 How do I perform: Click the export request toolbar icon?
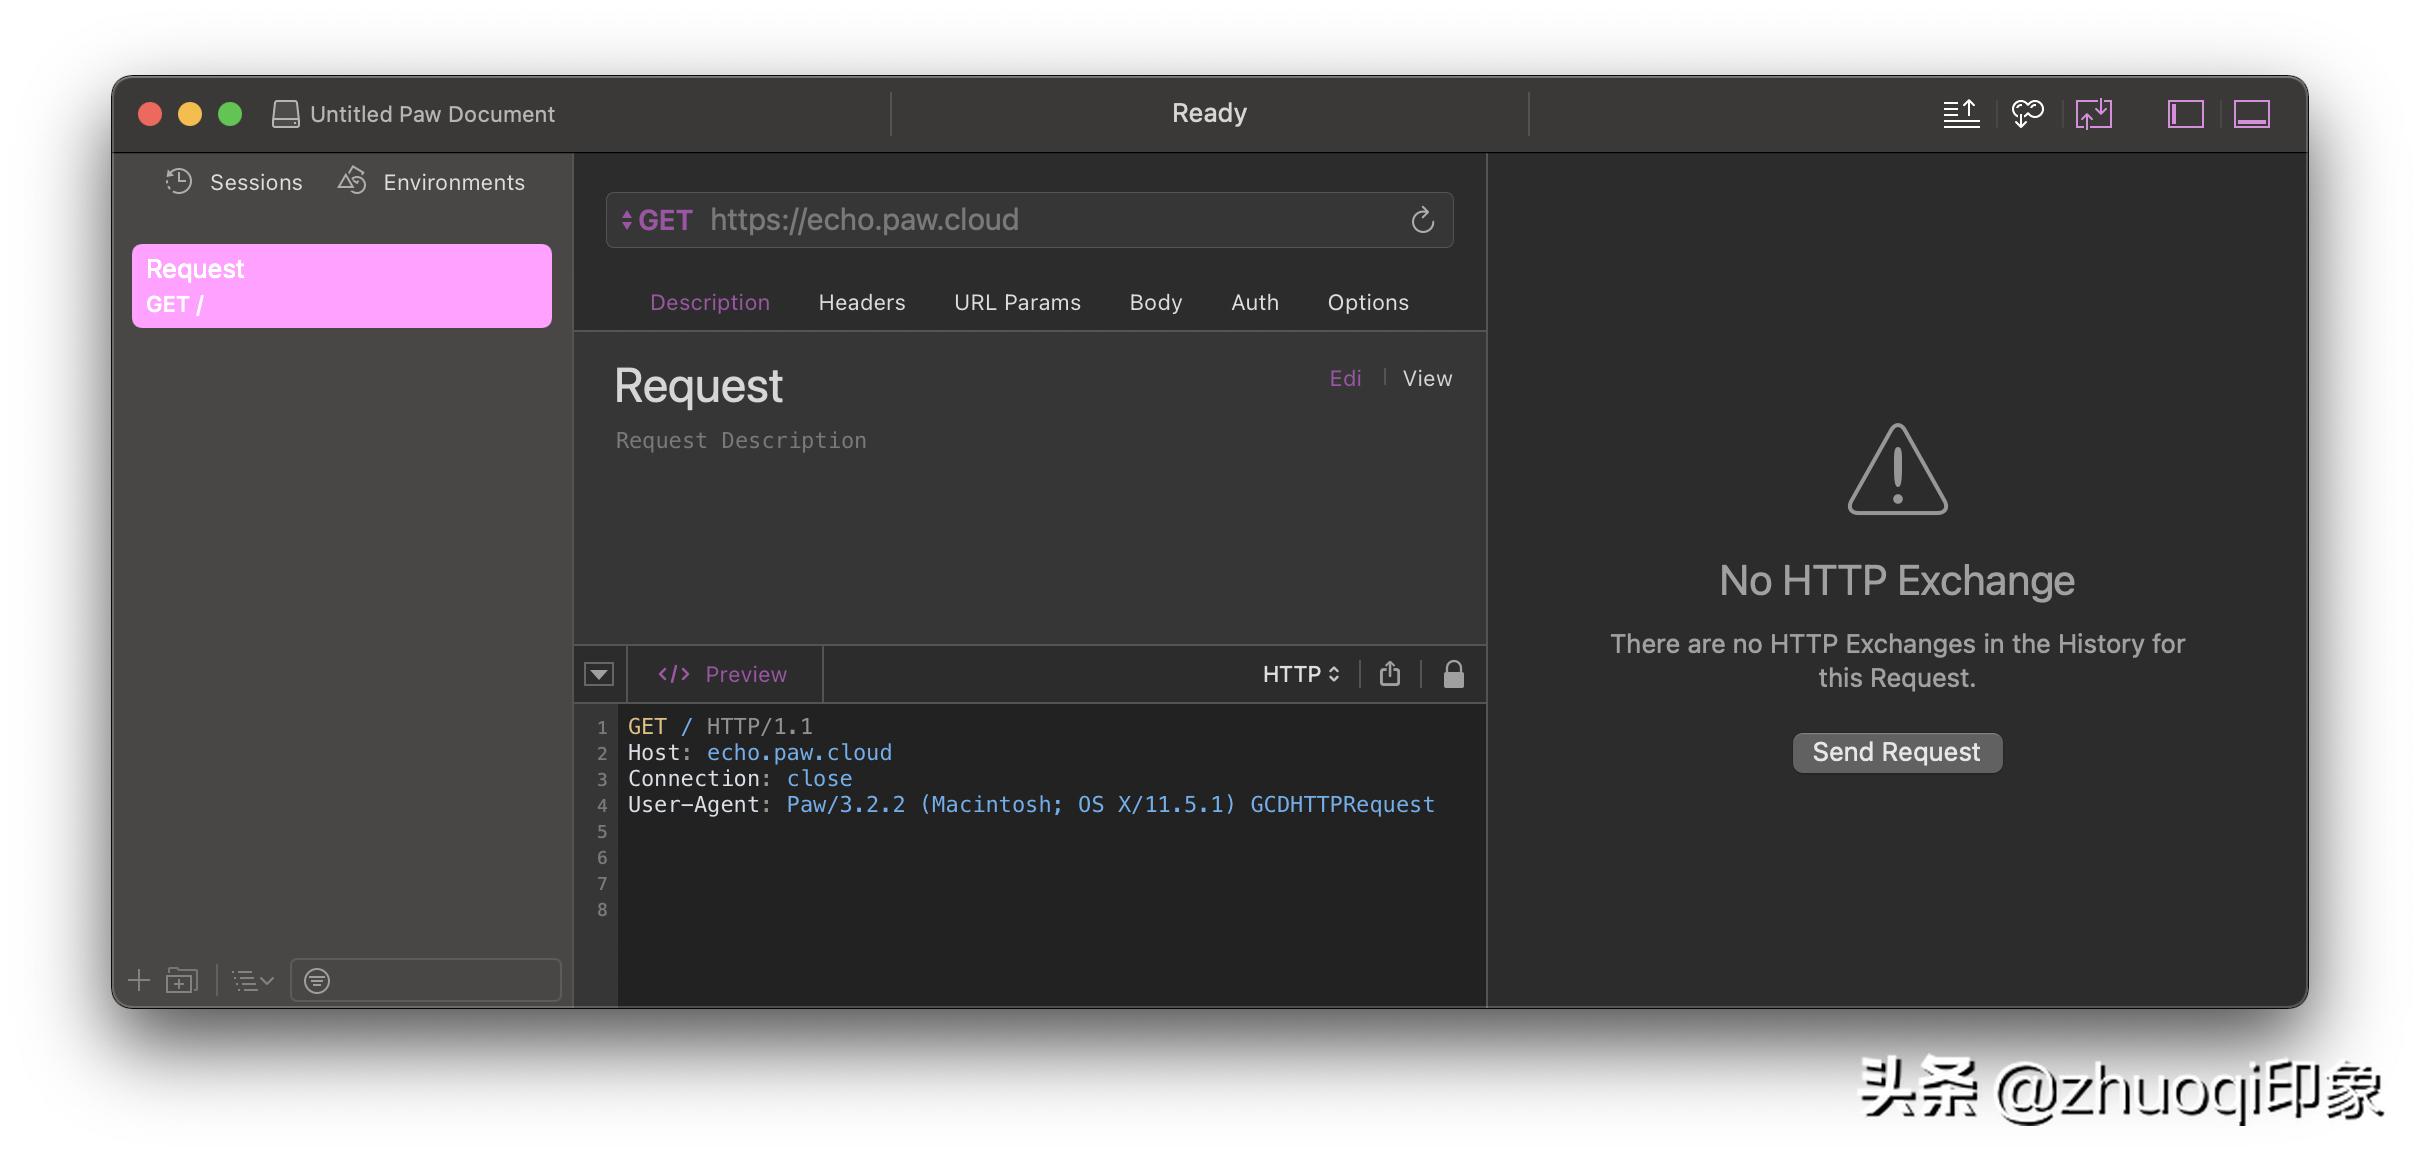coord(1960,114)
